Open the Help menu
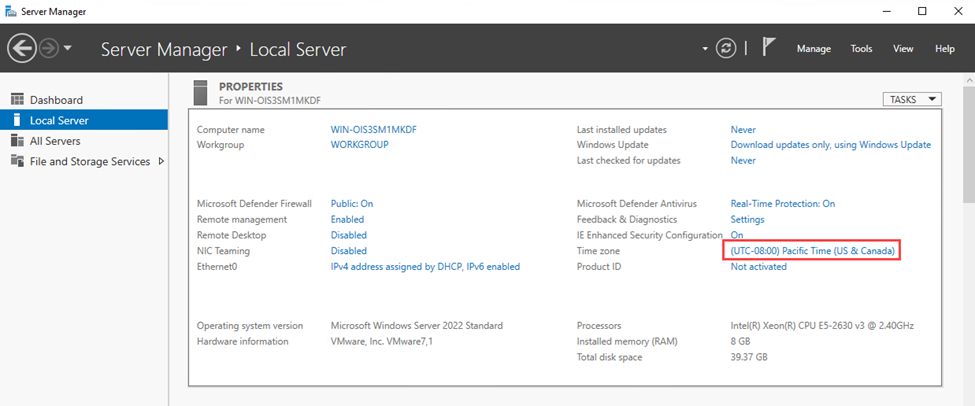 [945, 48]
